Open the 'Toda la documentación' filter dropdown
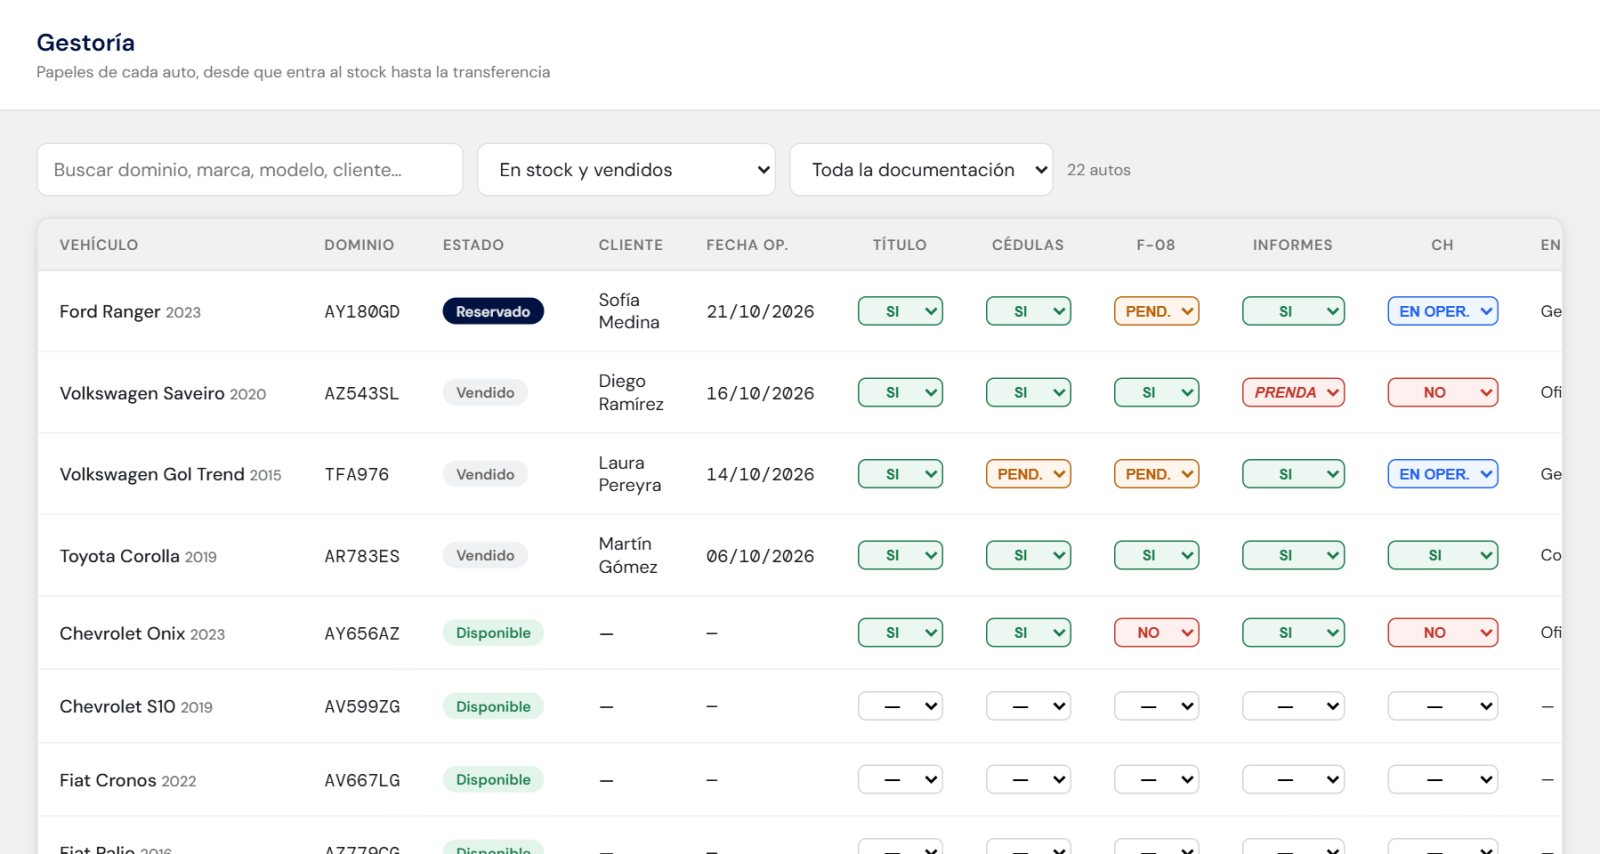Screen dimensions: 1600x854 921,170
